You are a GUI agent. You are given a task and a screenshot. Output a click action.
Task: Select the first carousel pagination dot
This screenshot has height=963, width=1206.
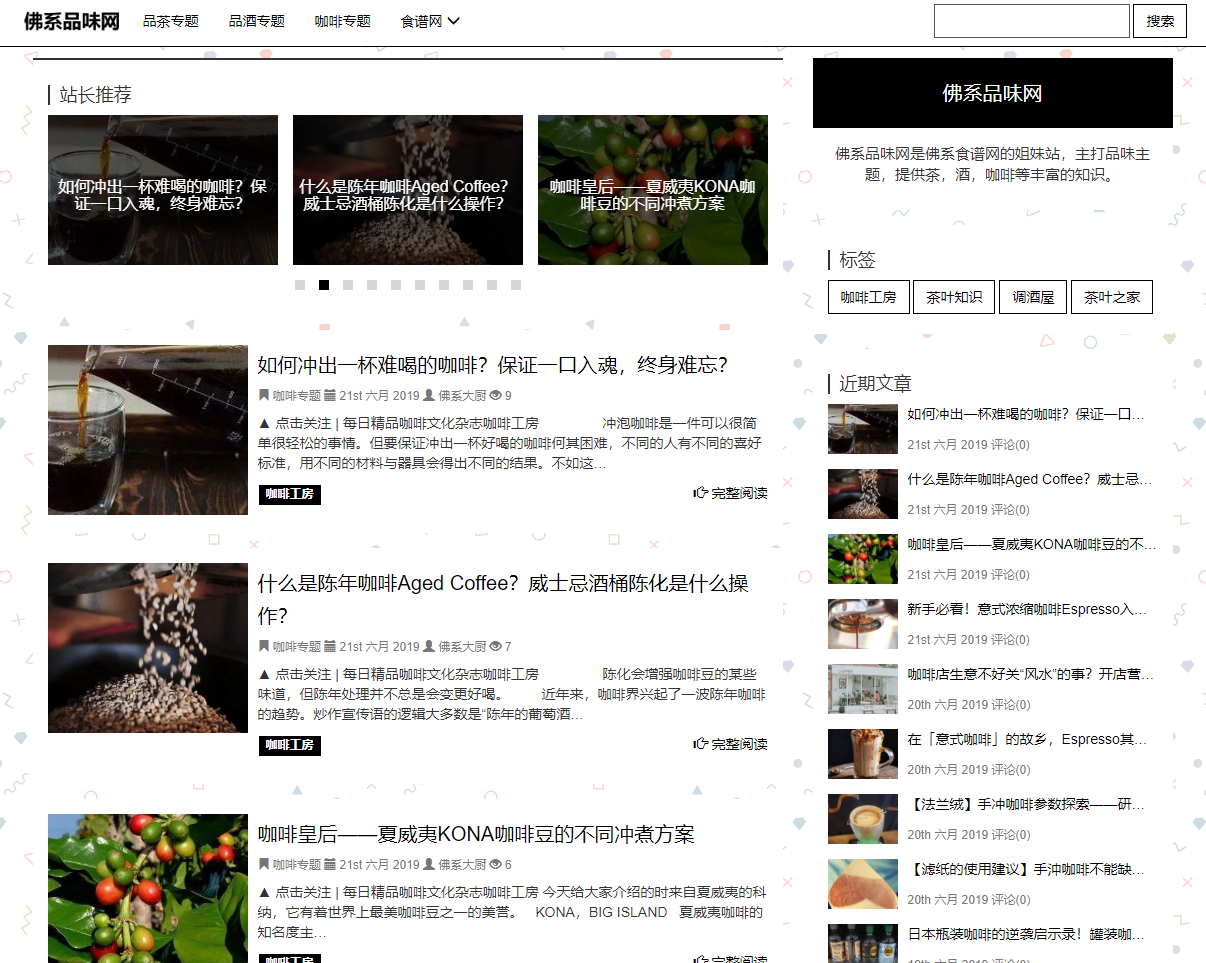tap(300, 285)
